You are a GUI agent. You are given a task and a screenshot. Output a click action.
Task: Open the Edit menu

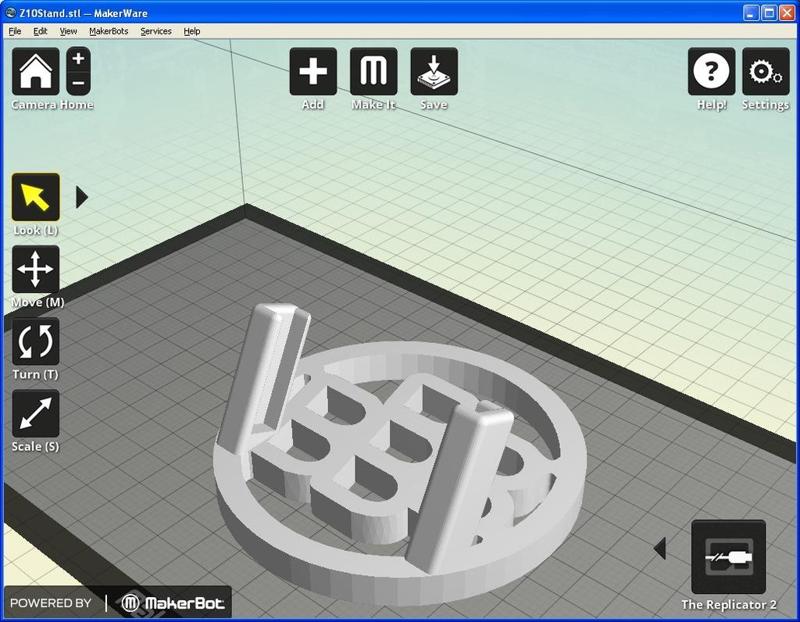(x=40, y=31)
